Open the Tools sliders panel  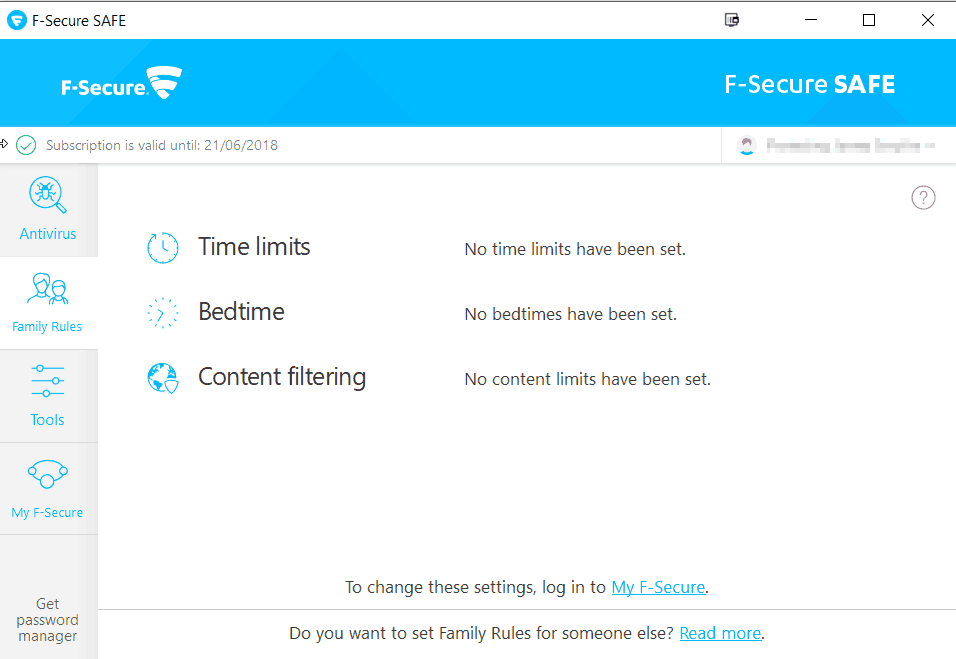[48, 395]
